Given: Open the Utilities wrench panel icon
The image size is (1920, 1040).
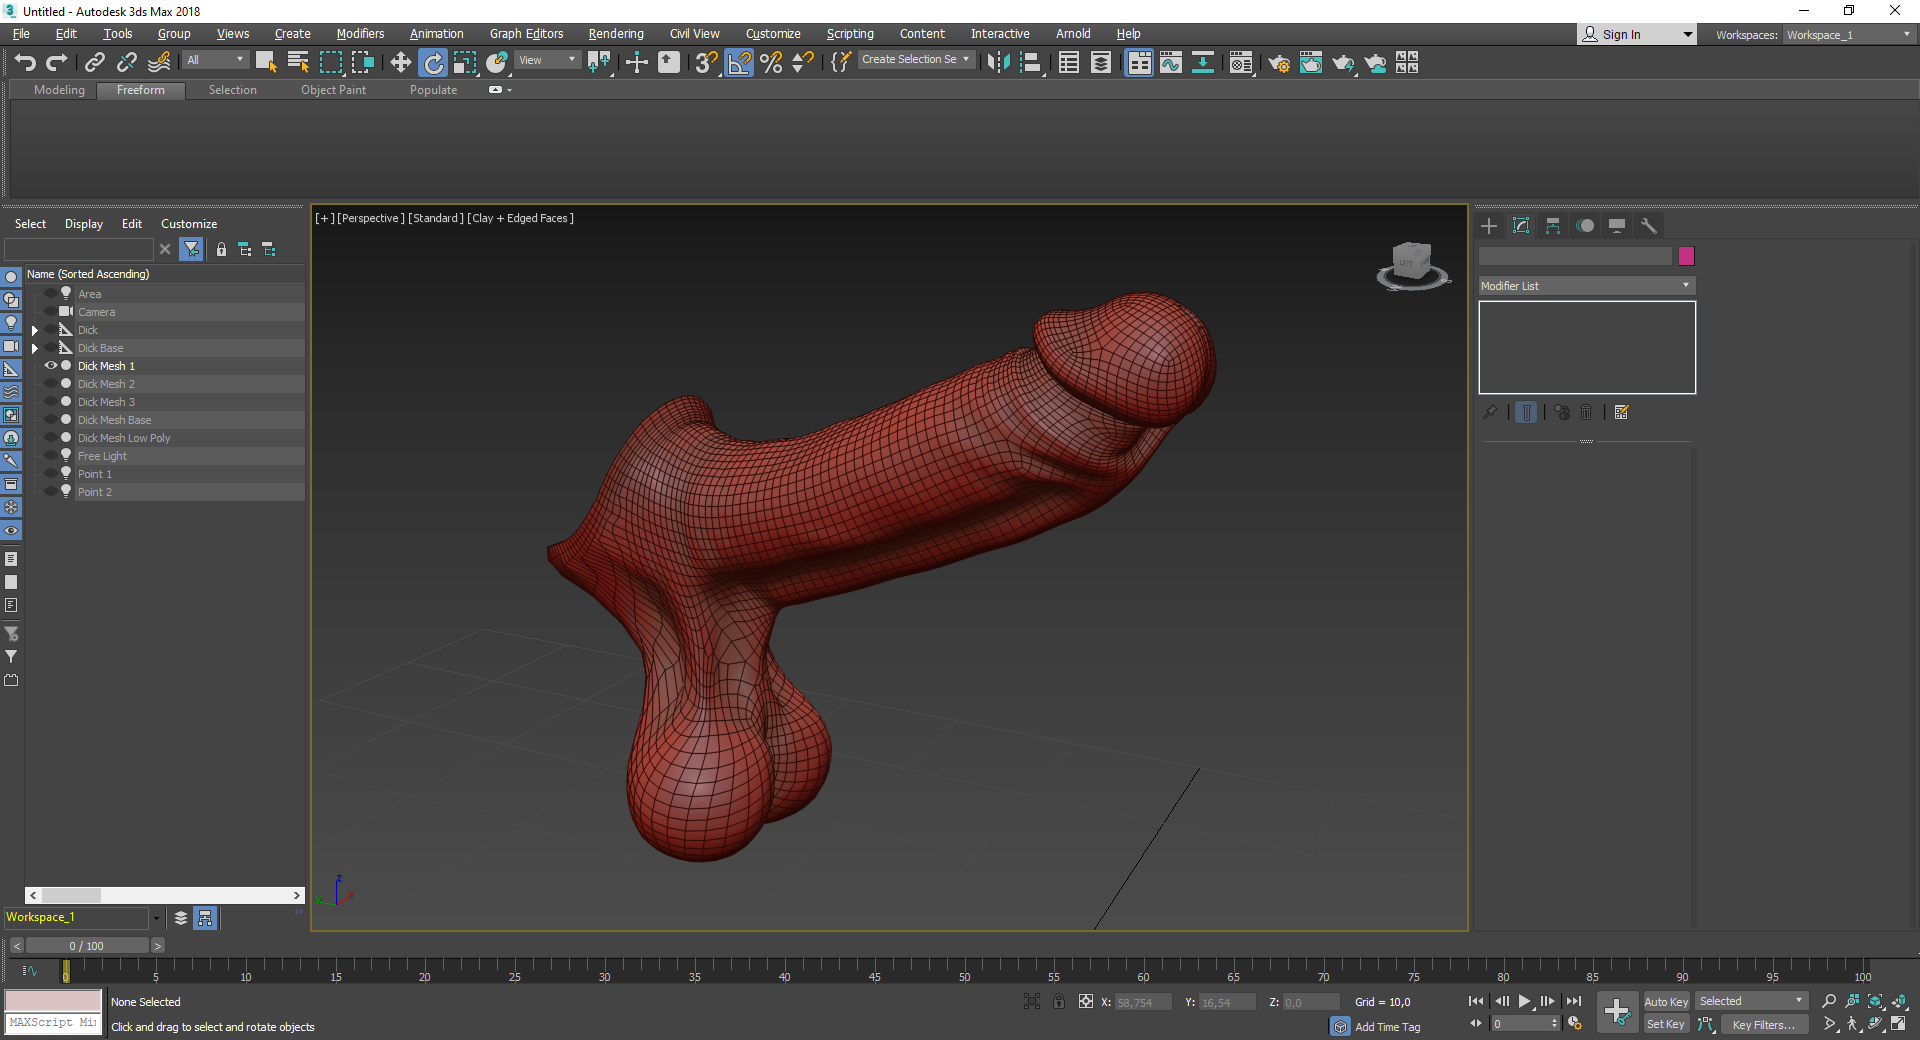Looking at the screenshot, I should coord(1649,226).
